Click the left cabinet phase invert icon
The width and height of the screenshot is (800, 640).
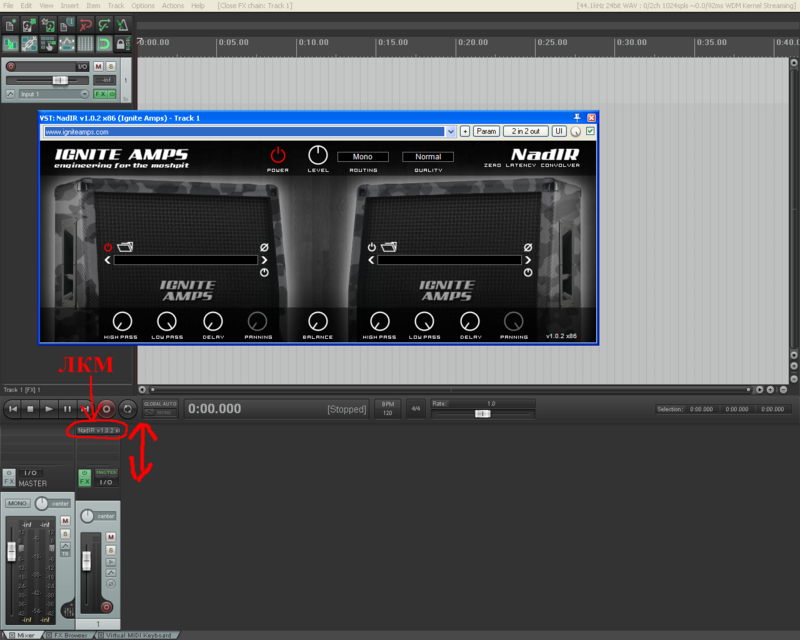pyautogui.click(x=264, y=247)
